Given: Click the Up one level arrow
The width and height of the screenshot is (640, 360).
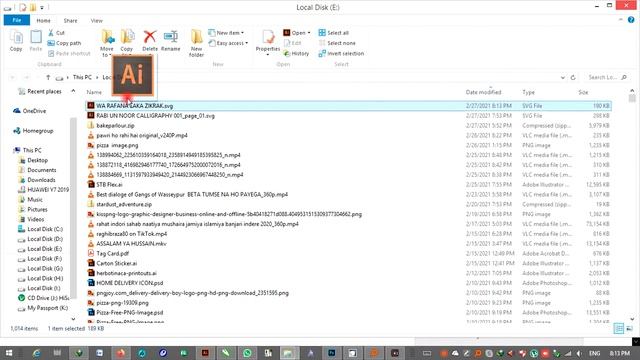Looking at the screenshot, I should [x=48, y=77].
